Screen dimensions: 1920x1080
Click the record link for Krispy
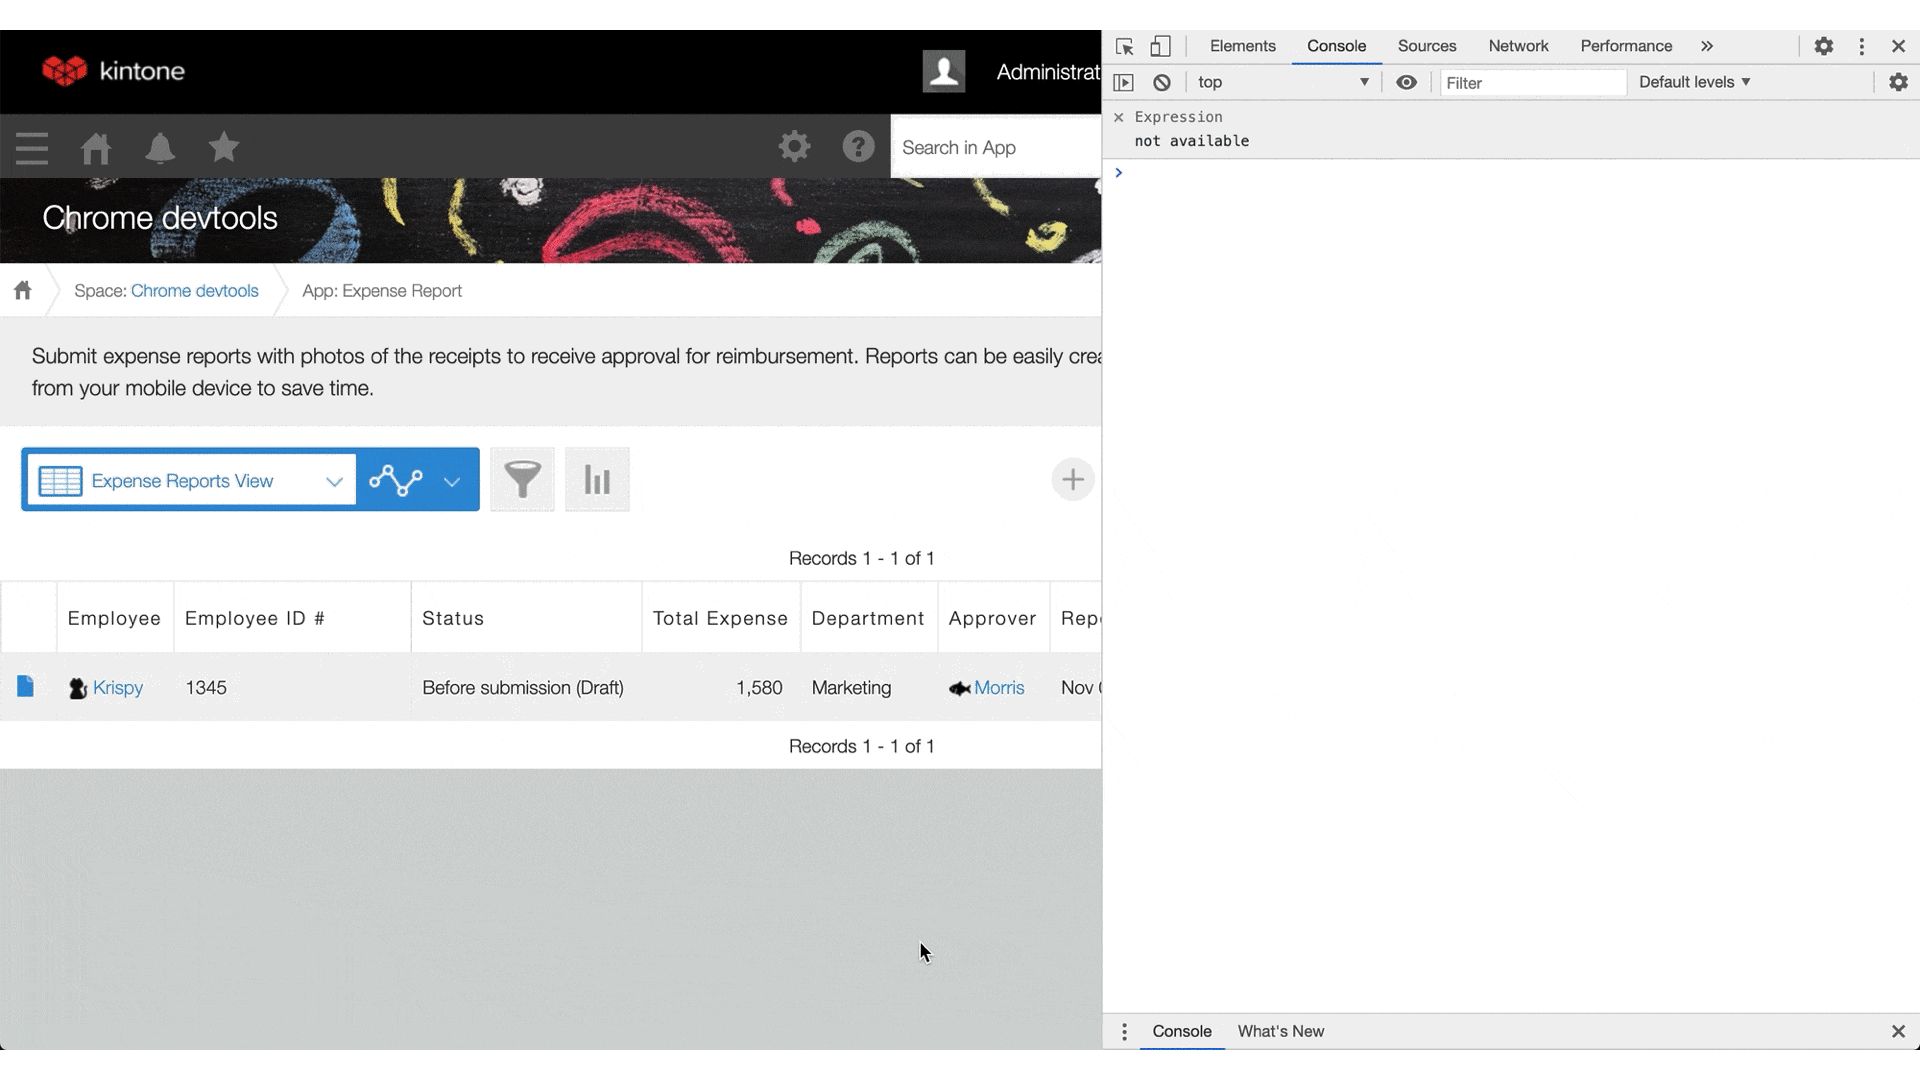[x=117, y=688]
